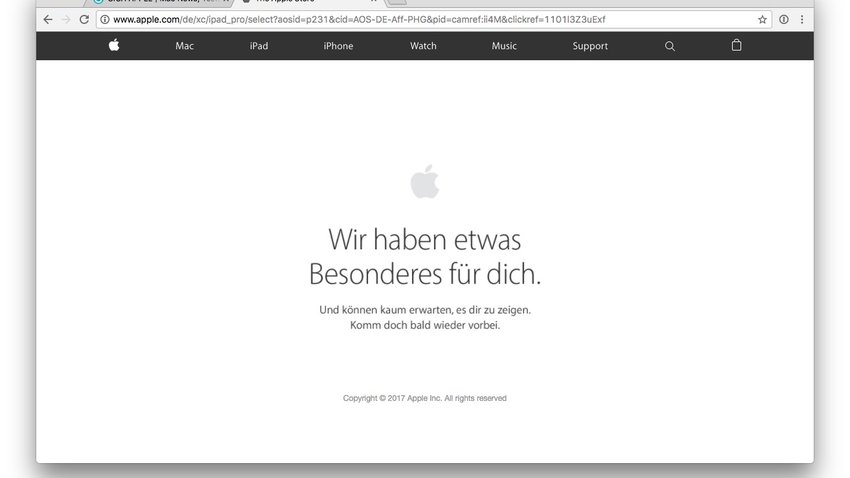Click the extension icon beside the bookmark star
Viewport: 850px width, 478px height.
click(x=784, y=20)
